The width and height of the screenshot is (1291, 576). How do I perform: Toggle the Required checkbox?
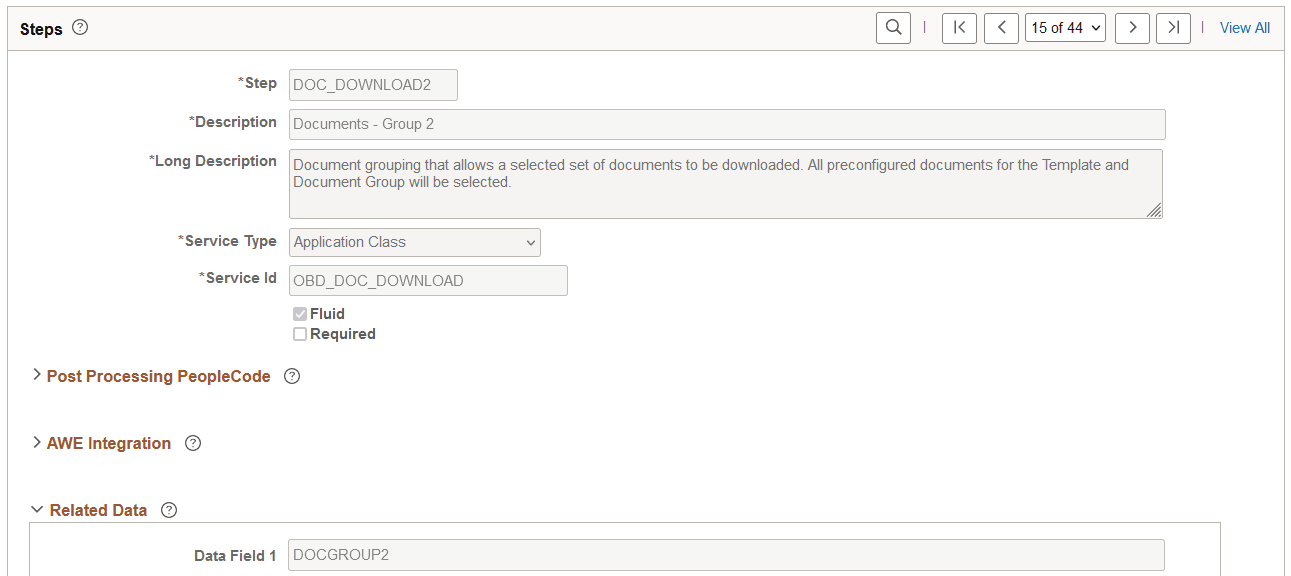point(300,333)
